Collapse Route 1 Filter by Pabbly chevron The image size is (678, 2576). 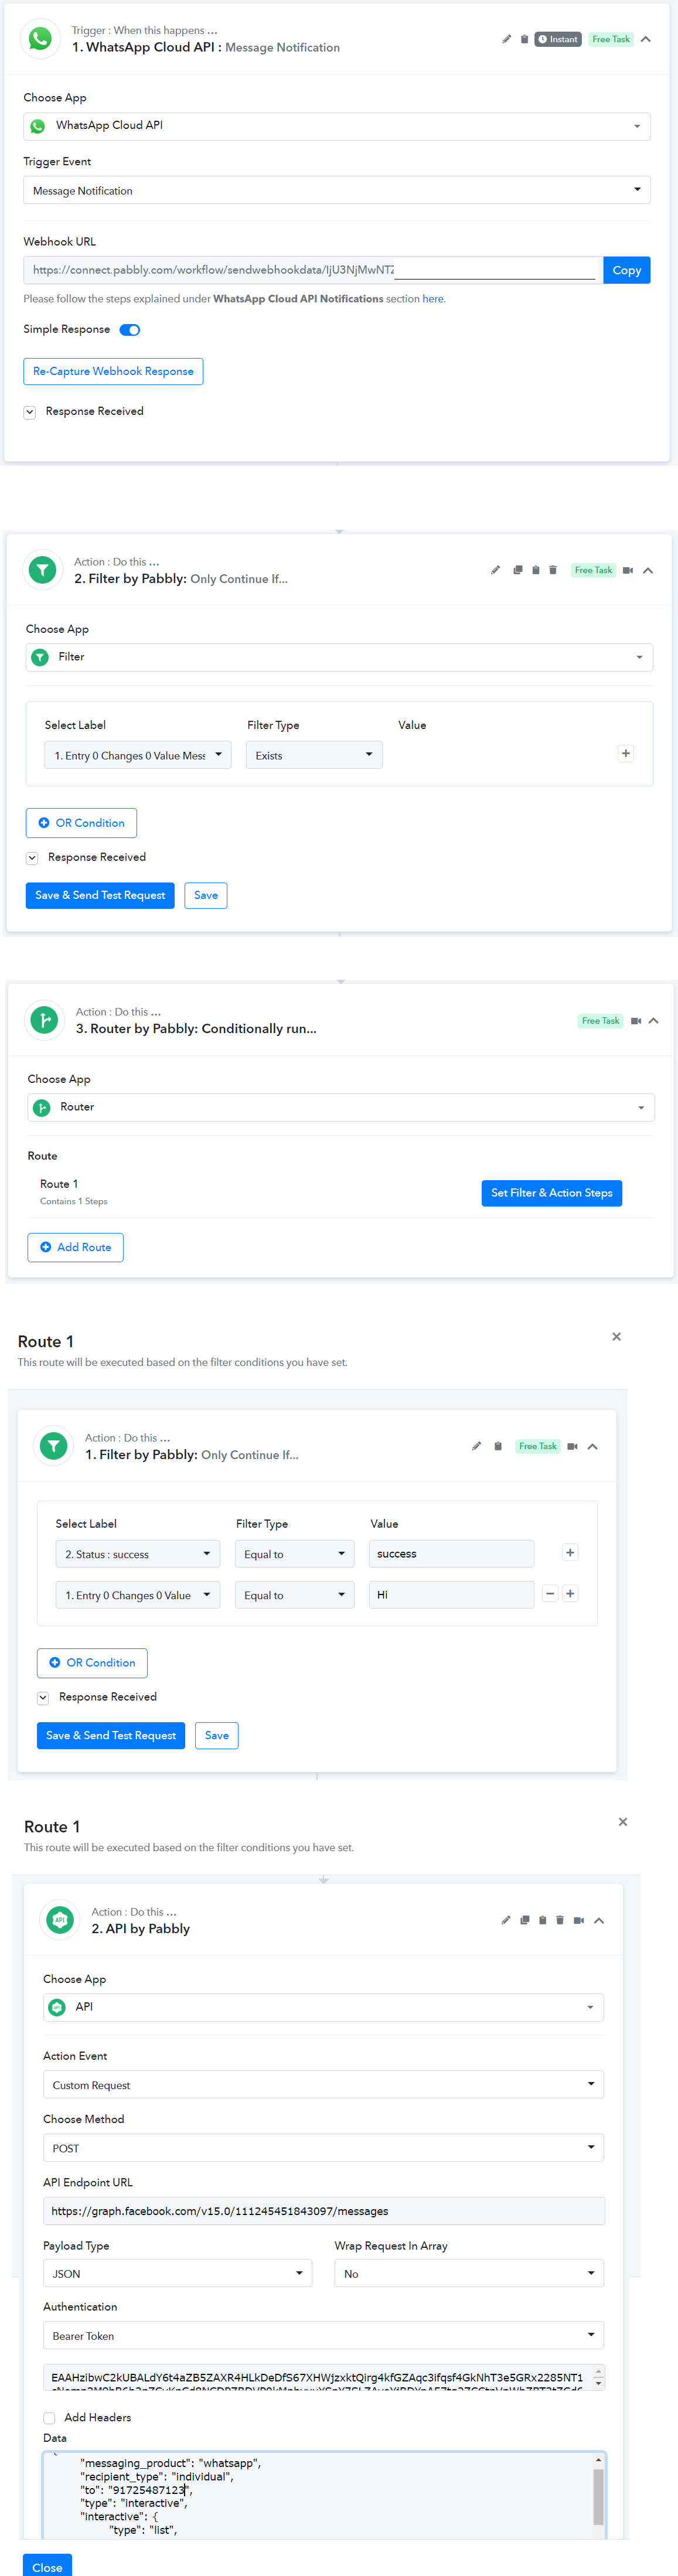pos(593,1446)
